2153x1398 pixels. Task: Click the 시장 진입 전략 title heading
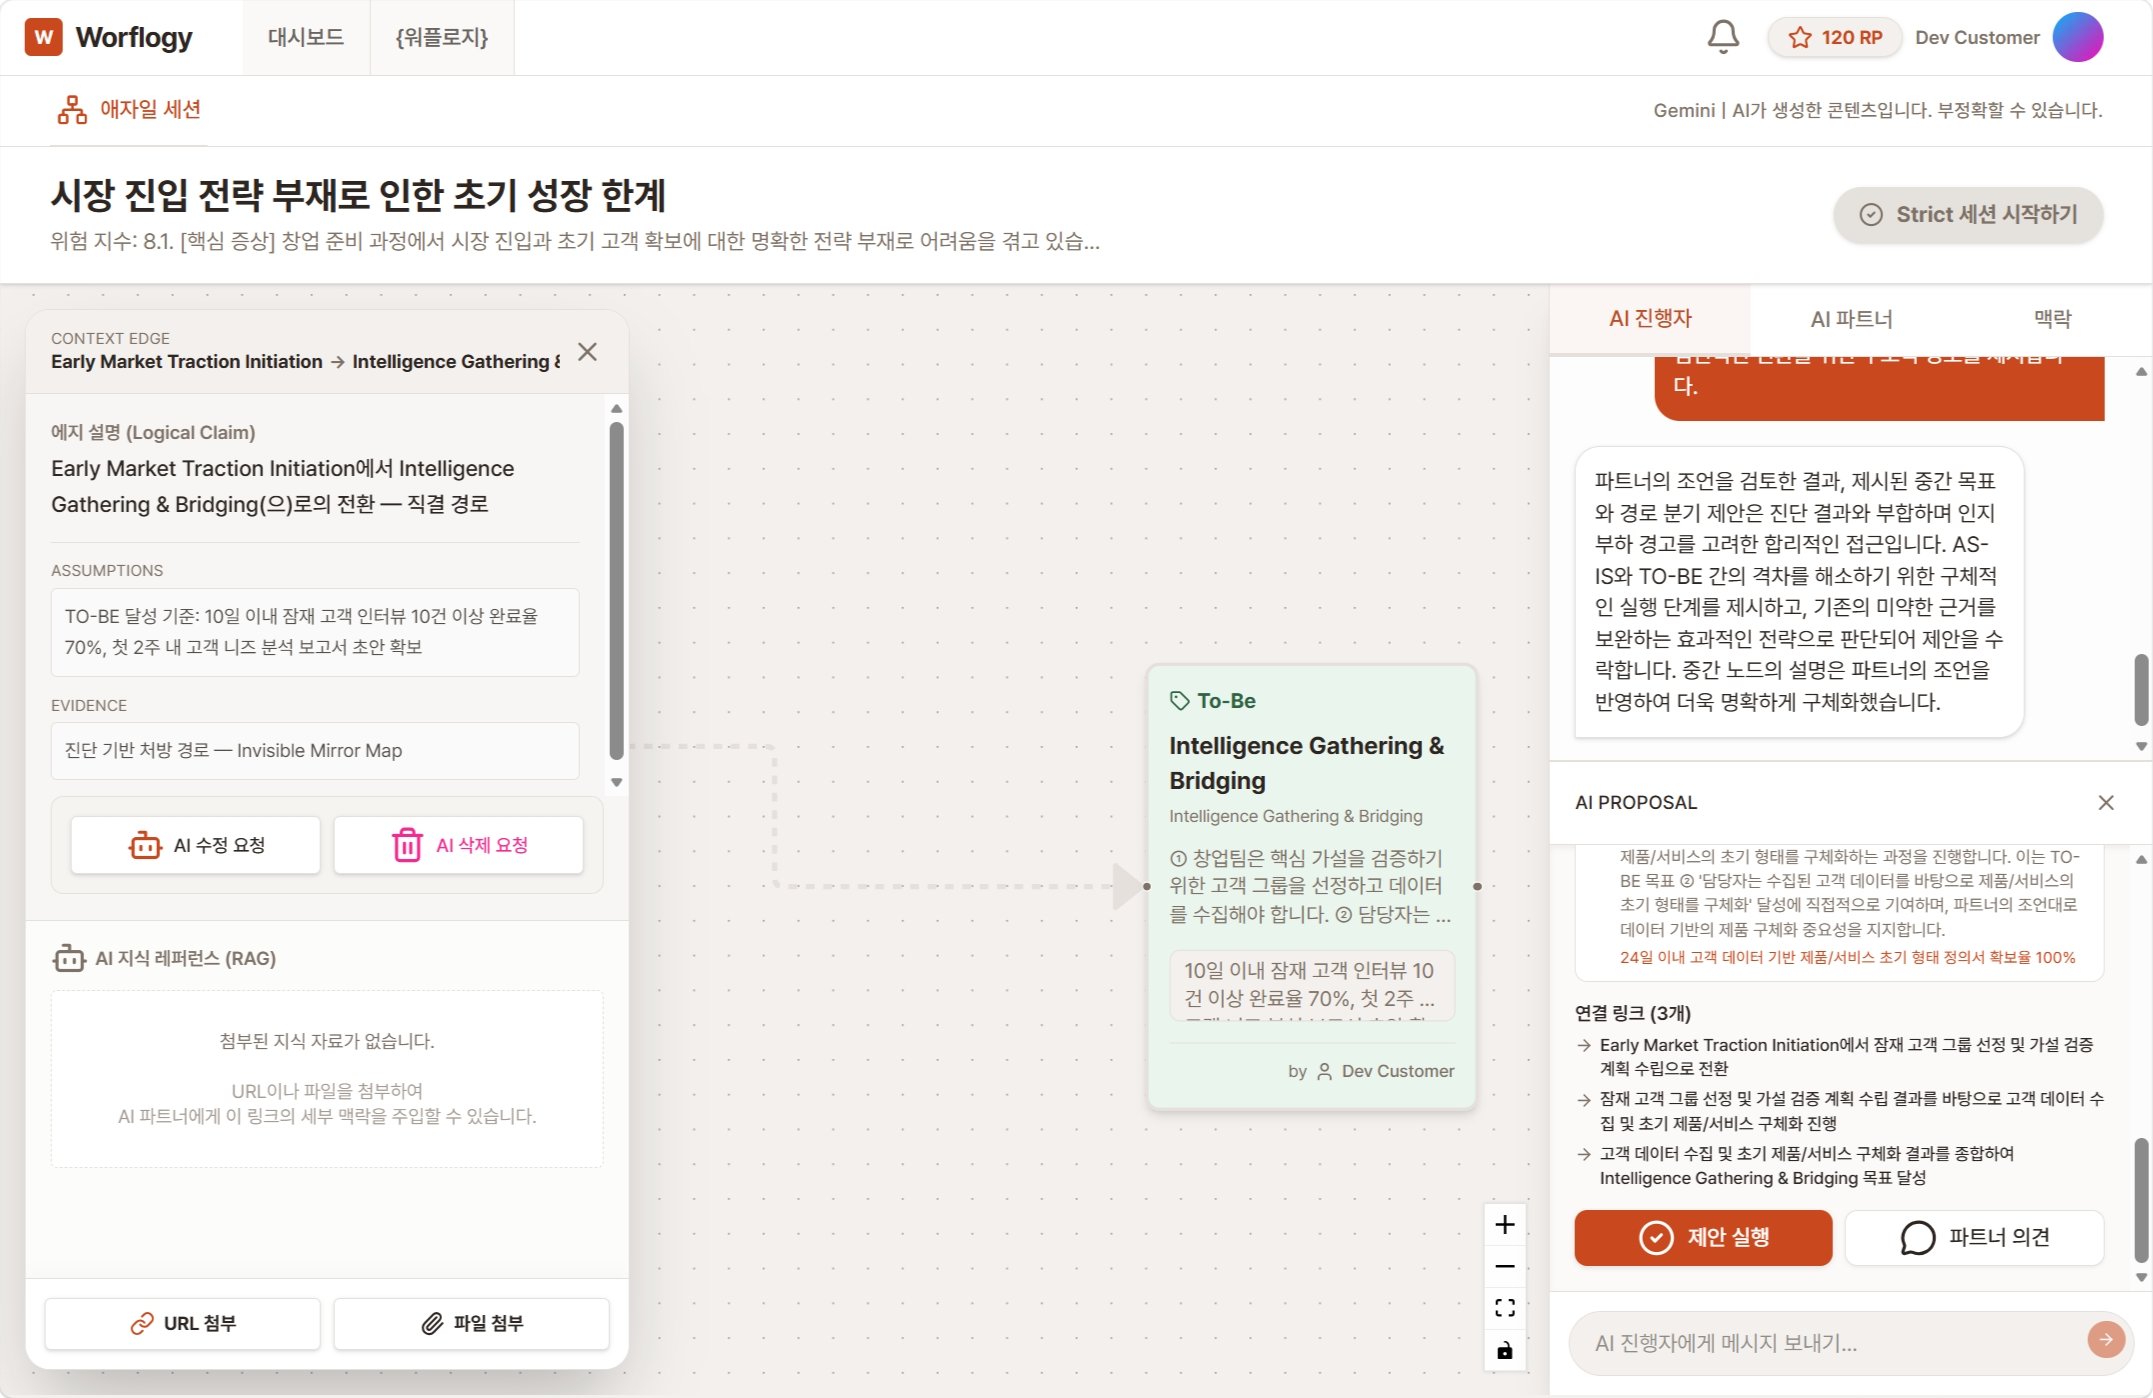point(358,195)
